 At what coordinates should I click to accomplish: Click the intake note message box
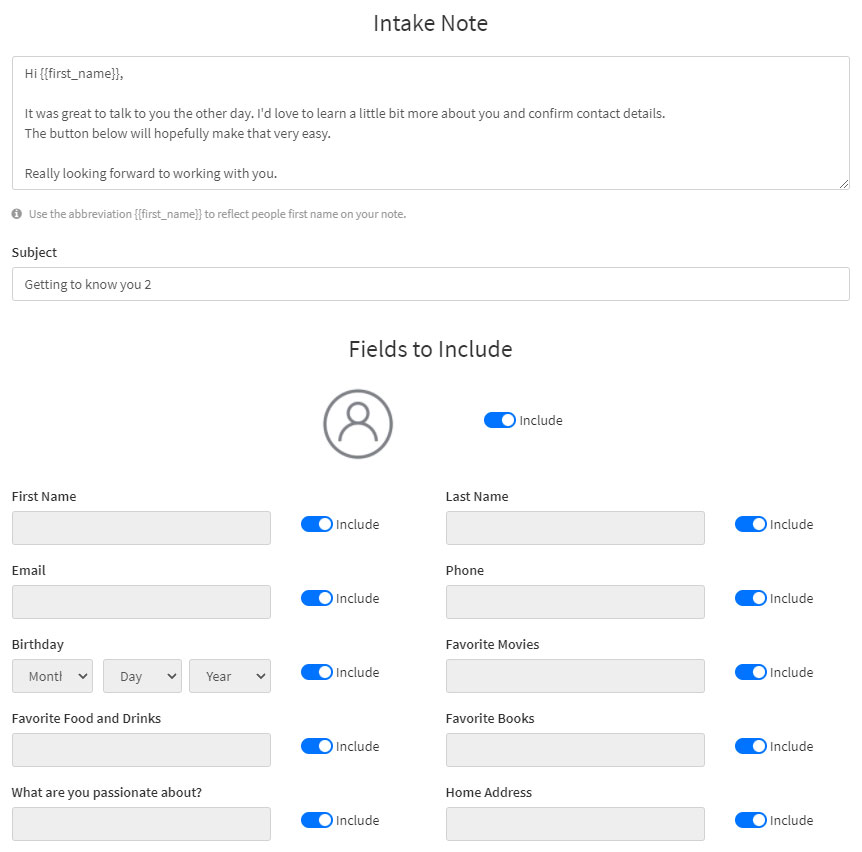click(430, 120)
